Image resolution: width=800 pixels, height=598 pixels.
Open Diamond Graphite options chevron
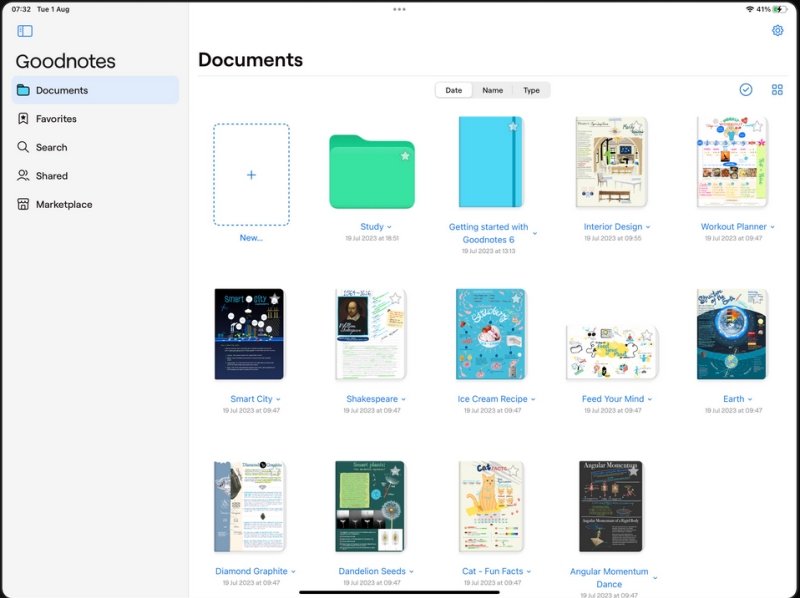[293, 572]
